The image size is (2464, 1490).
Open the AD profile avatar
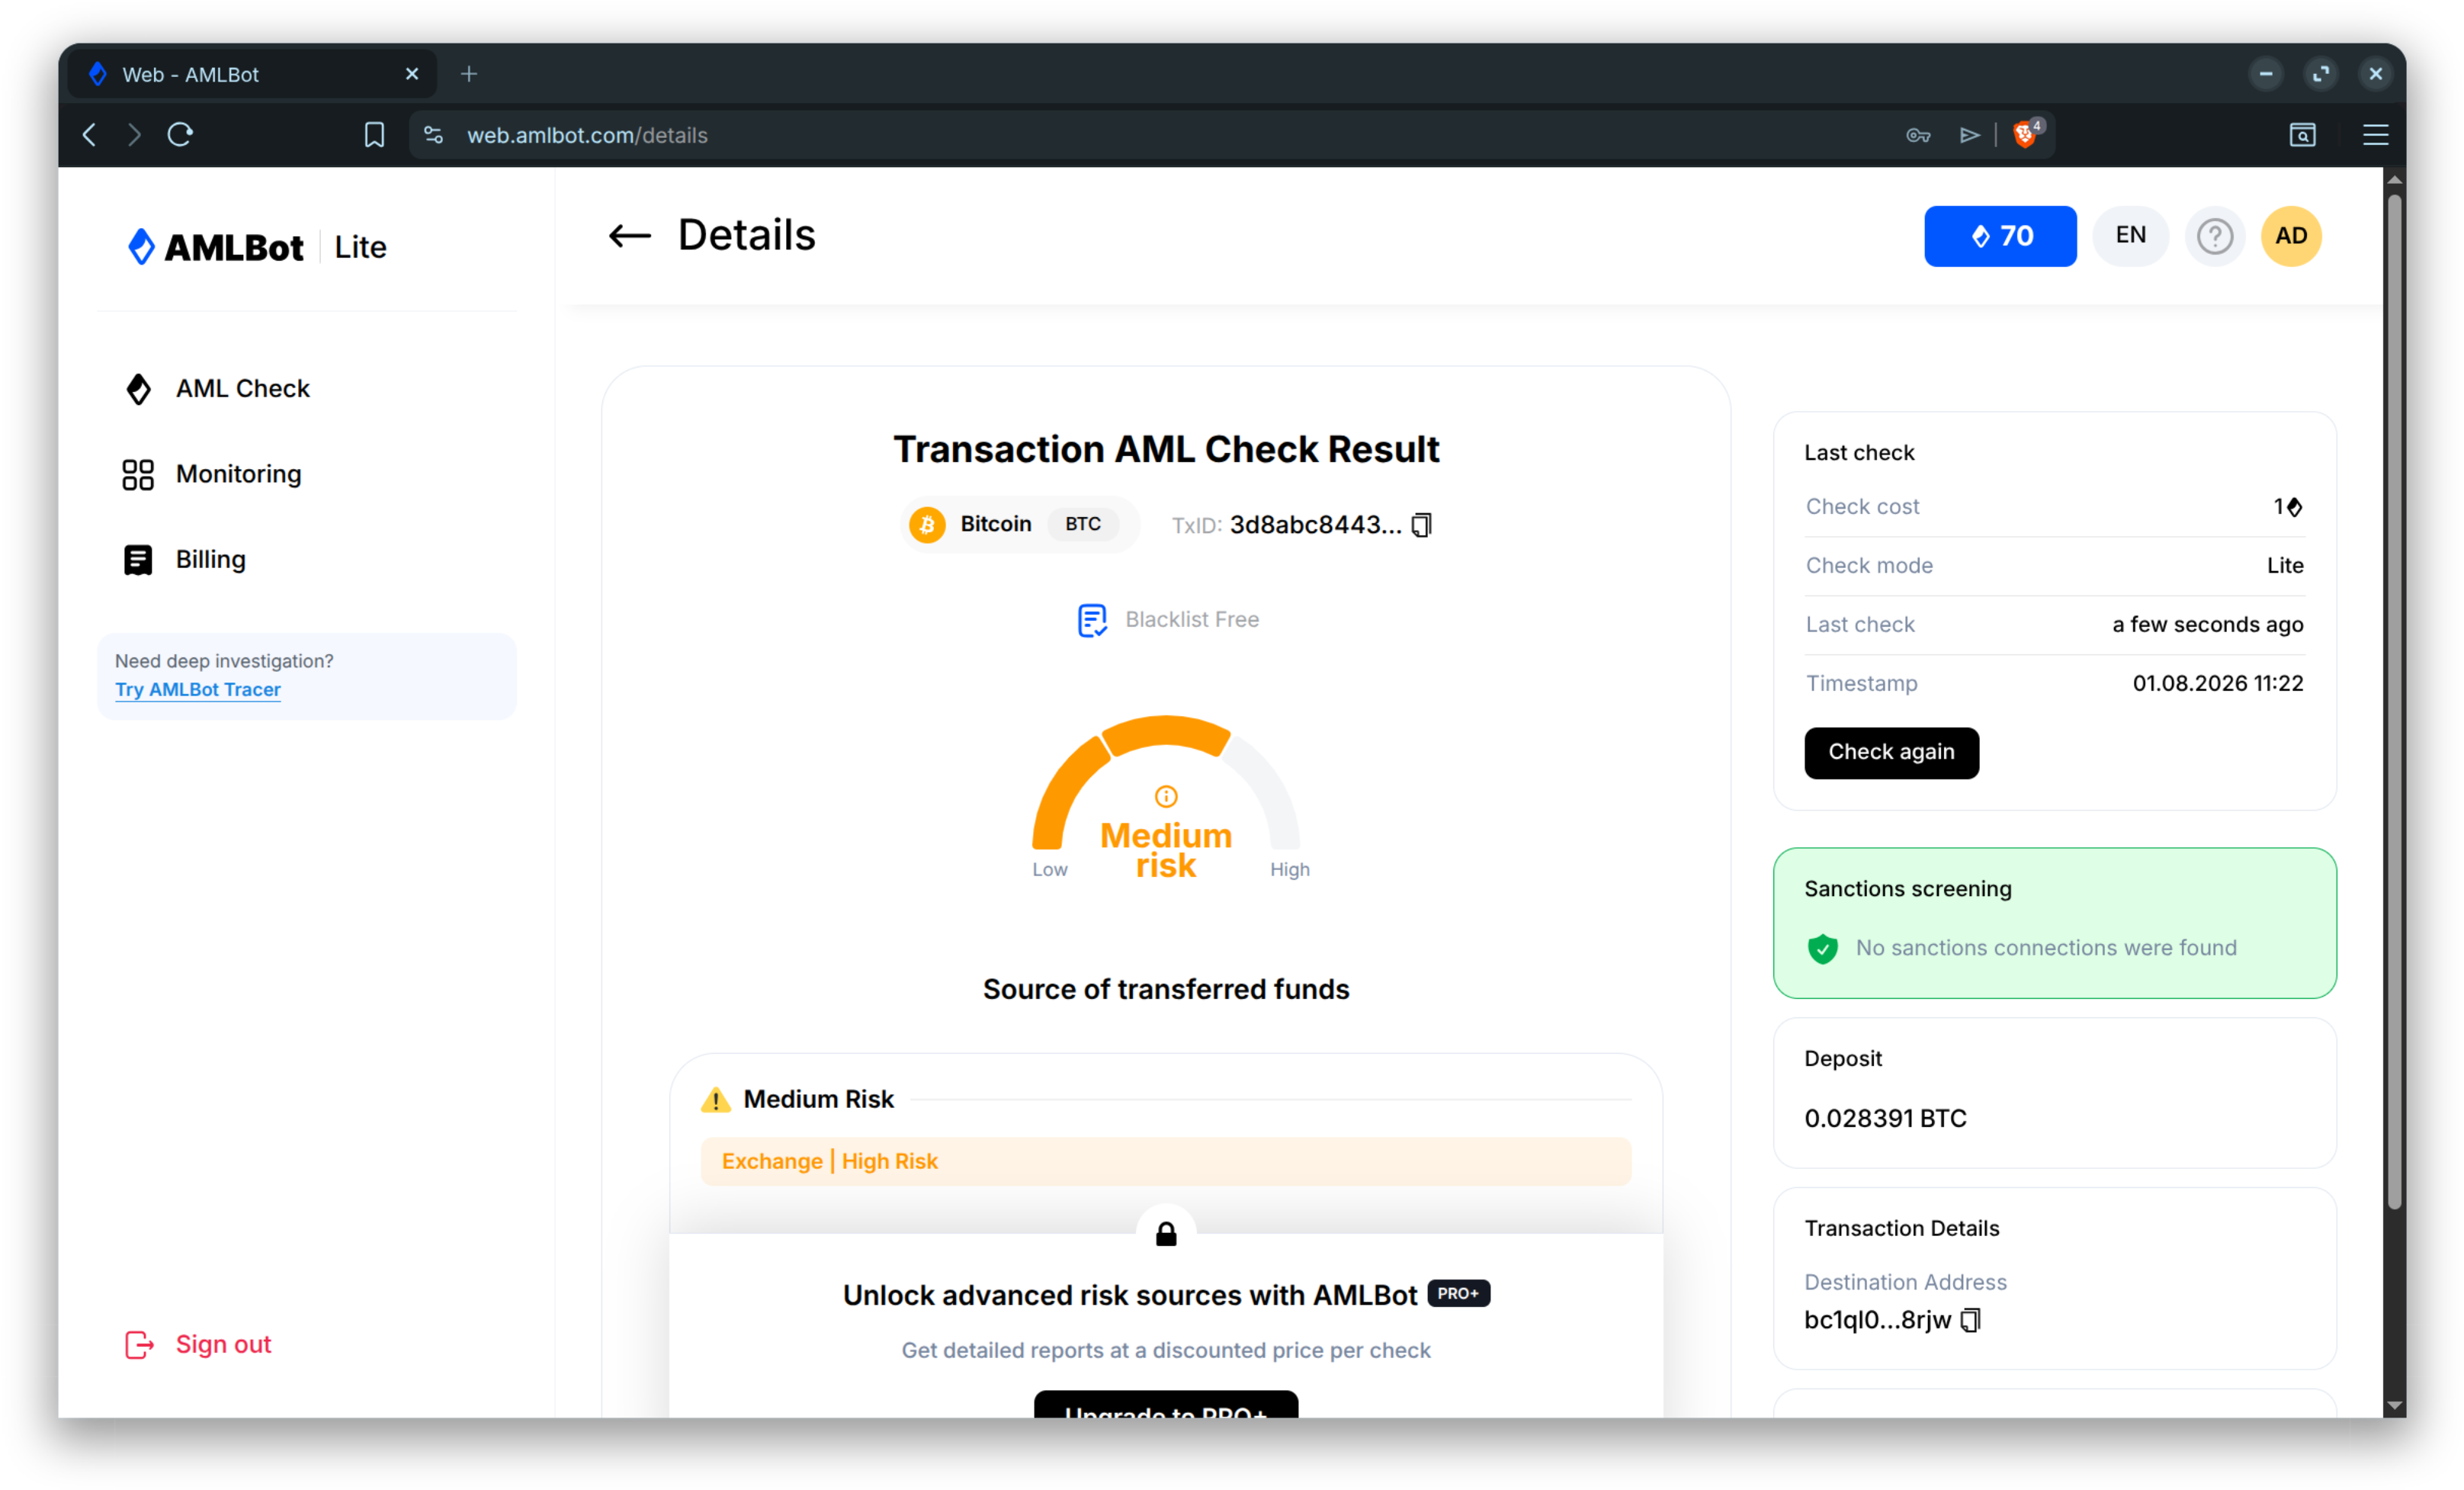click(2291, 236)
